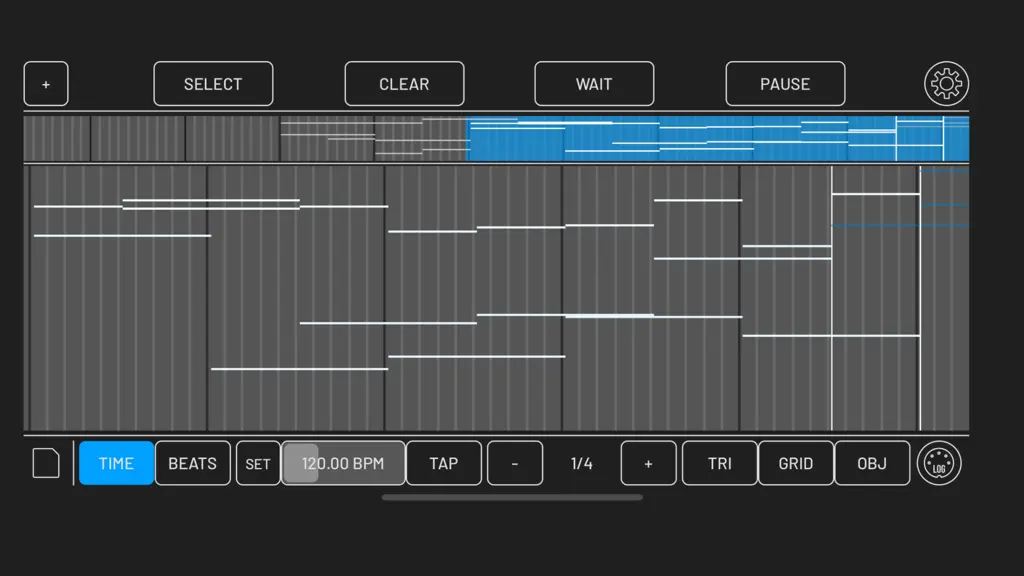Image resolution: width=1024 pixels, height=576 pixels.
Task: Click the blue highlighted region in the overview strip
Action: pos(718,138)
